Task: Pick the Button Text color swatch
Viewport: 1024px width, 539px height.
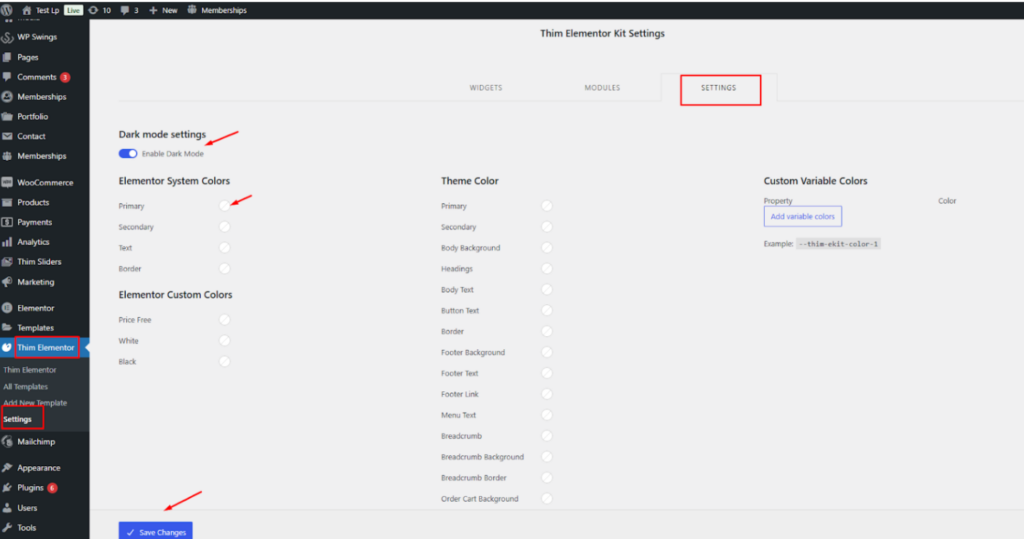Action: click(x=547, y=310)
